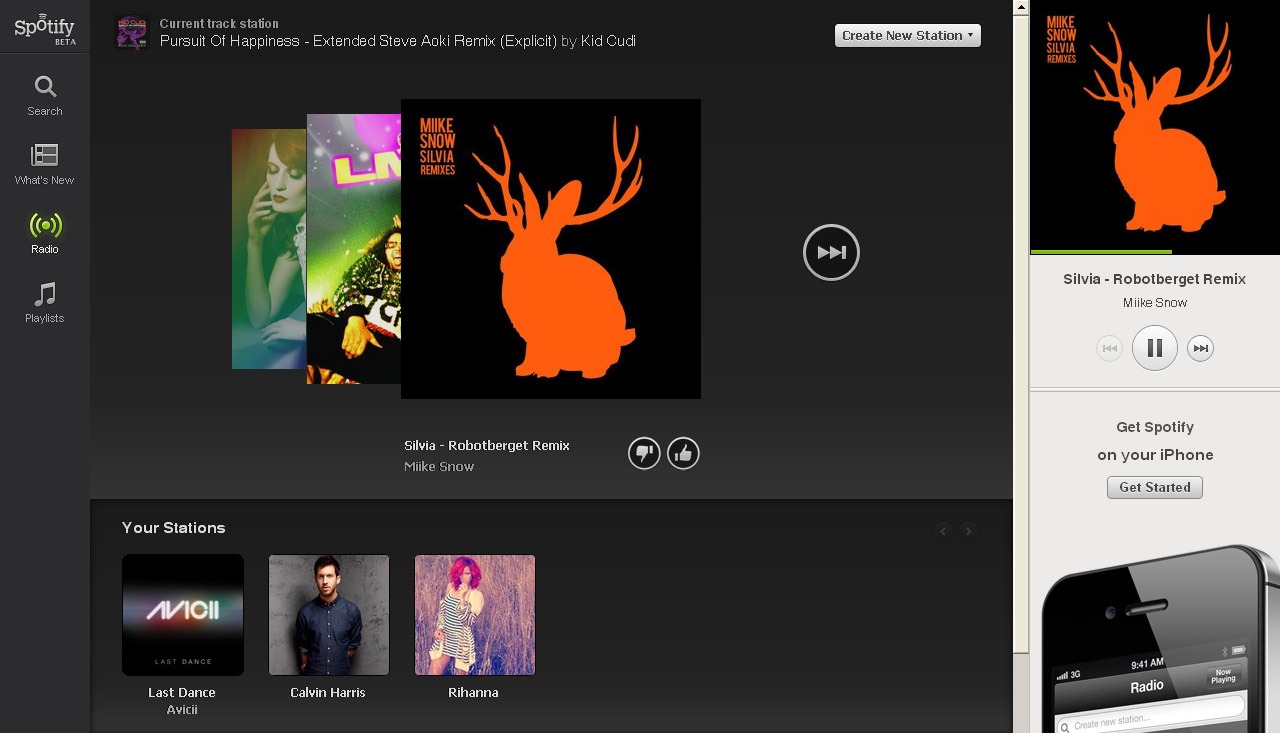The height and width of the screenshot is (733, 1280).
Task: Click the Last Dance station label
Action: click(182, 692)
